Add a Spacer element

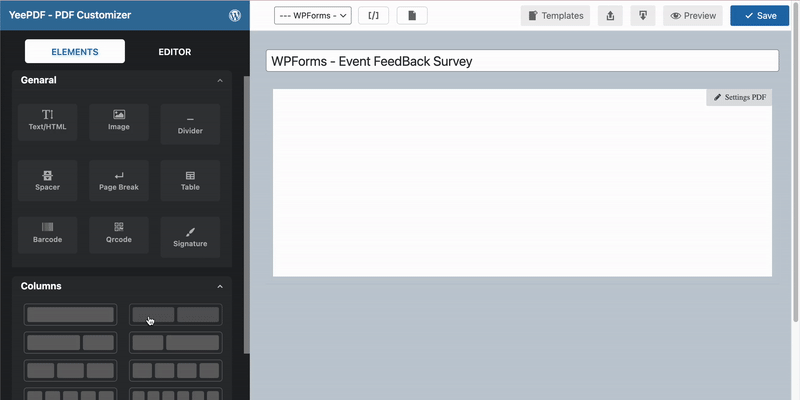click(47, 180)
